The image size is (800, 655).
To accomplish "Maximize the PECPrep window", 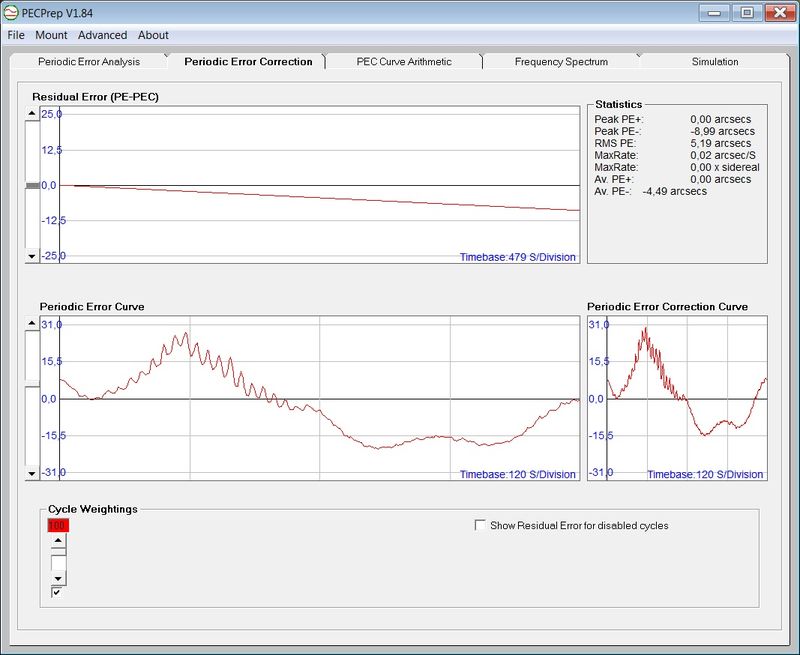I will [x=747, y=13].
